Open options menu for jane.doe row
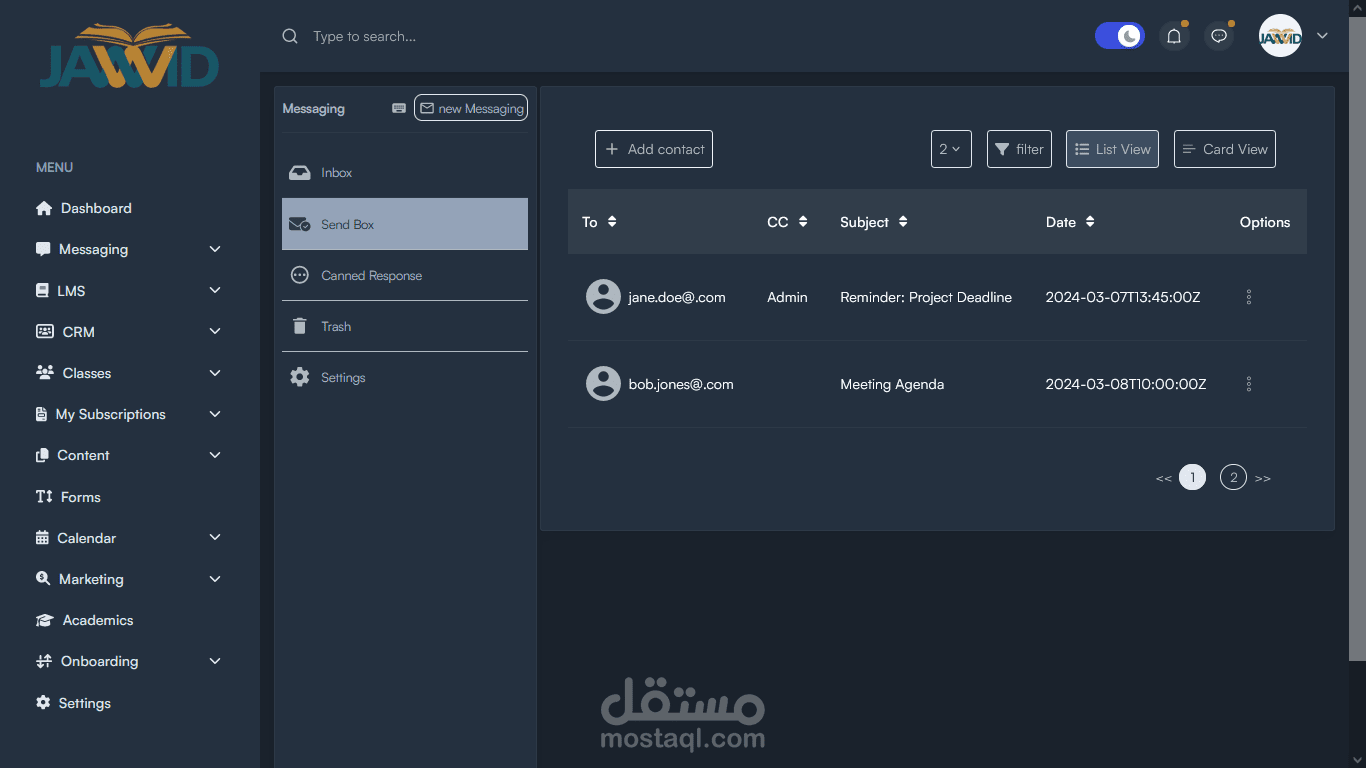1366x768 pixels. [1249, 297]
